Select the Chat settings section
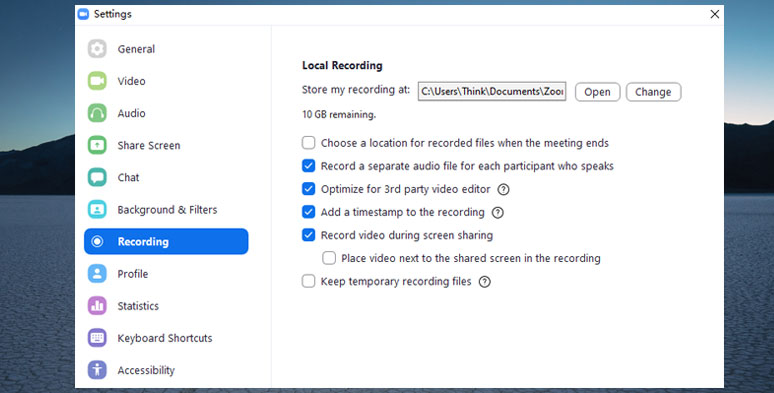This screenshot has height=393, width=774. coord(166,177)
